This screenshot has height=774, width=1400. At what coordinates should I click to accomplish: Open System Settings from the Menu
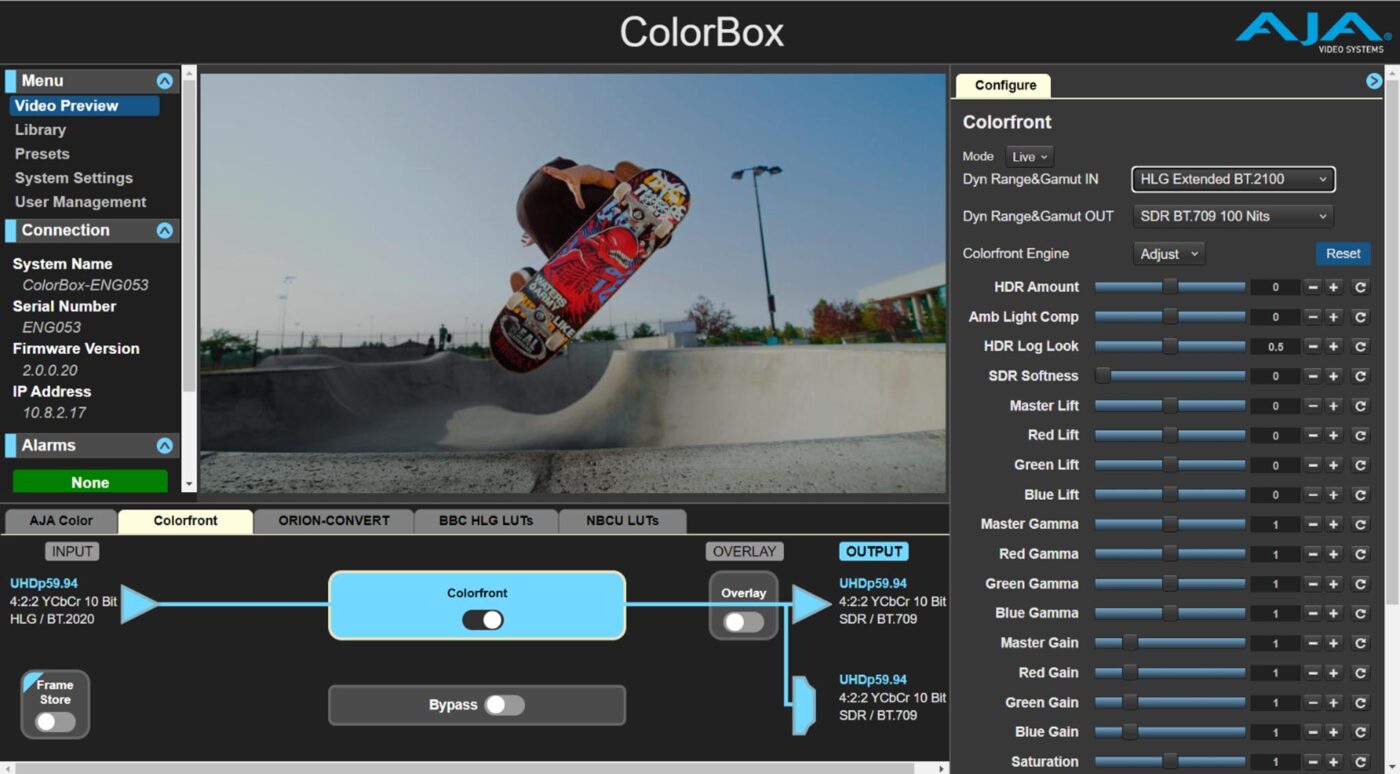(x=73, y=177)
